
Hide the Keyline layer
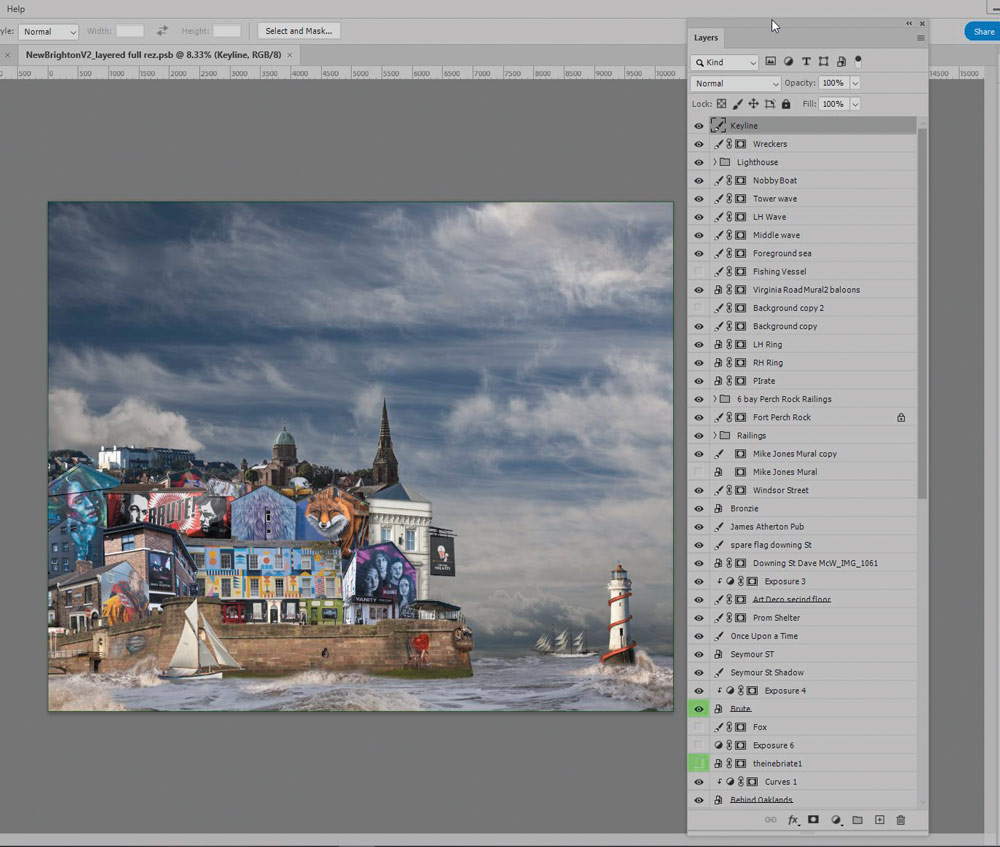click(x=698, y=126)
